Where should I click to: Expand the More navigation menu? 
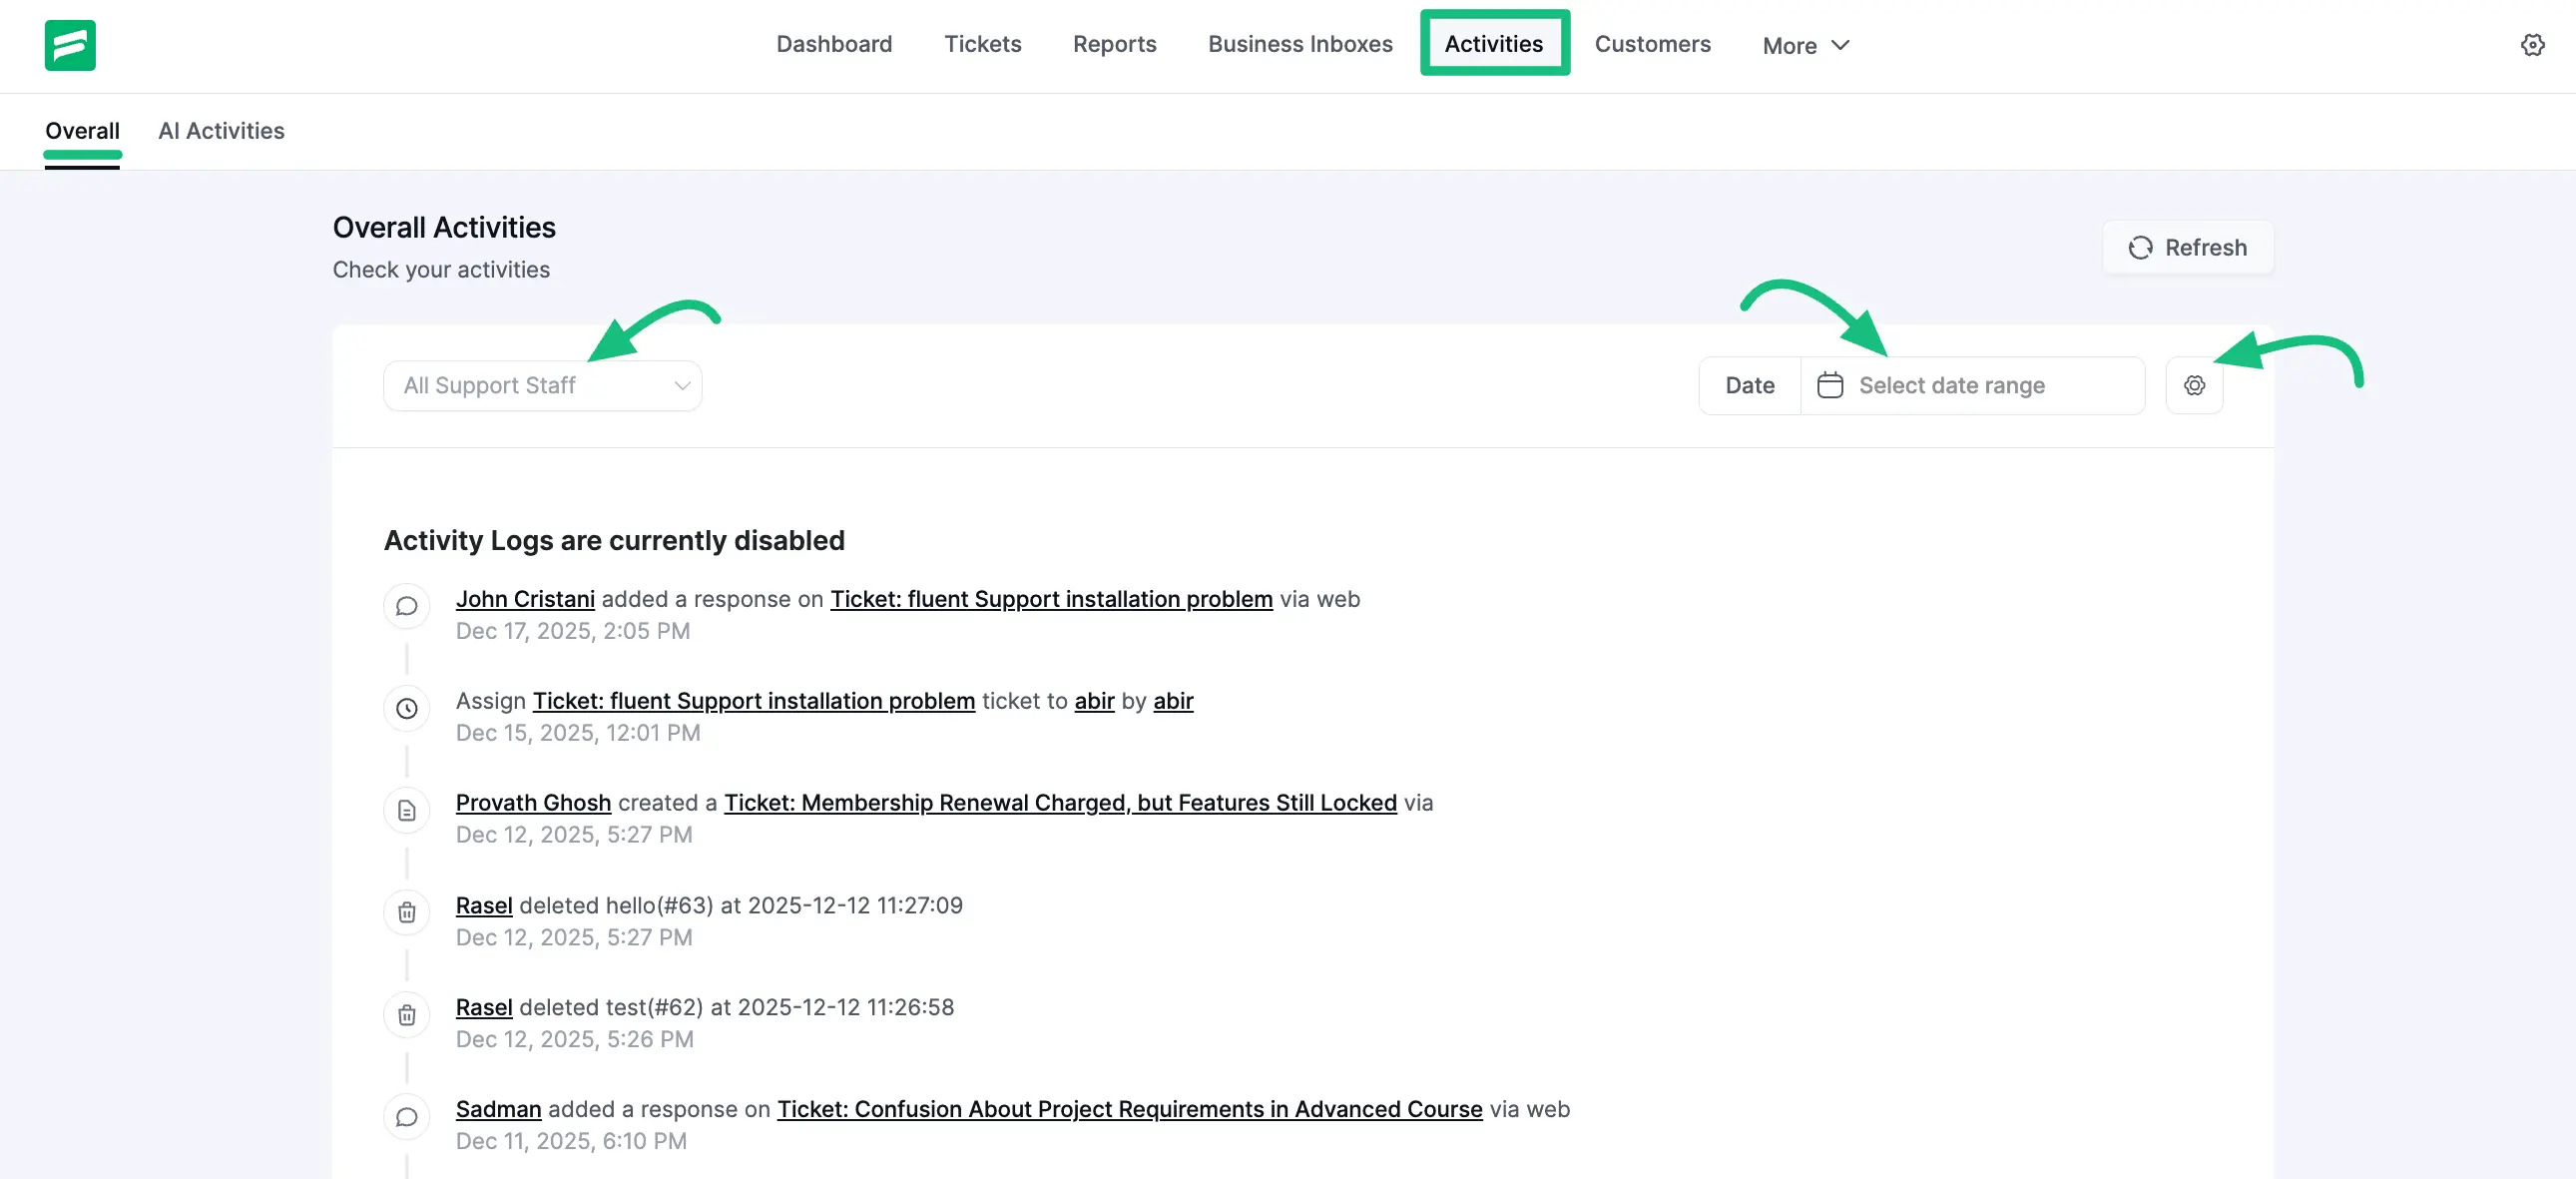1804,45
